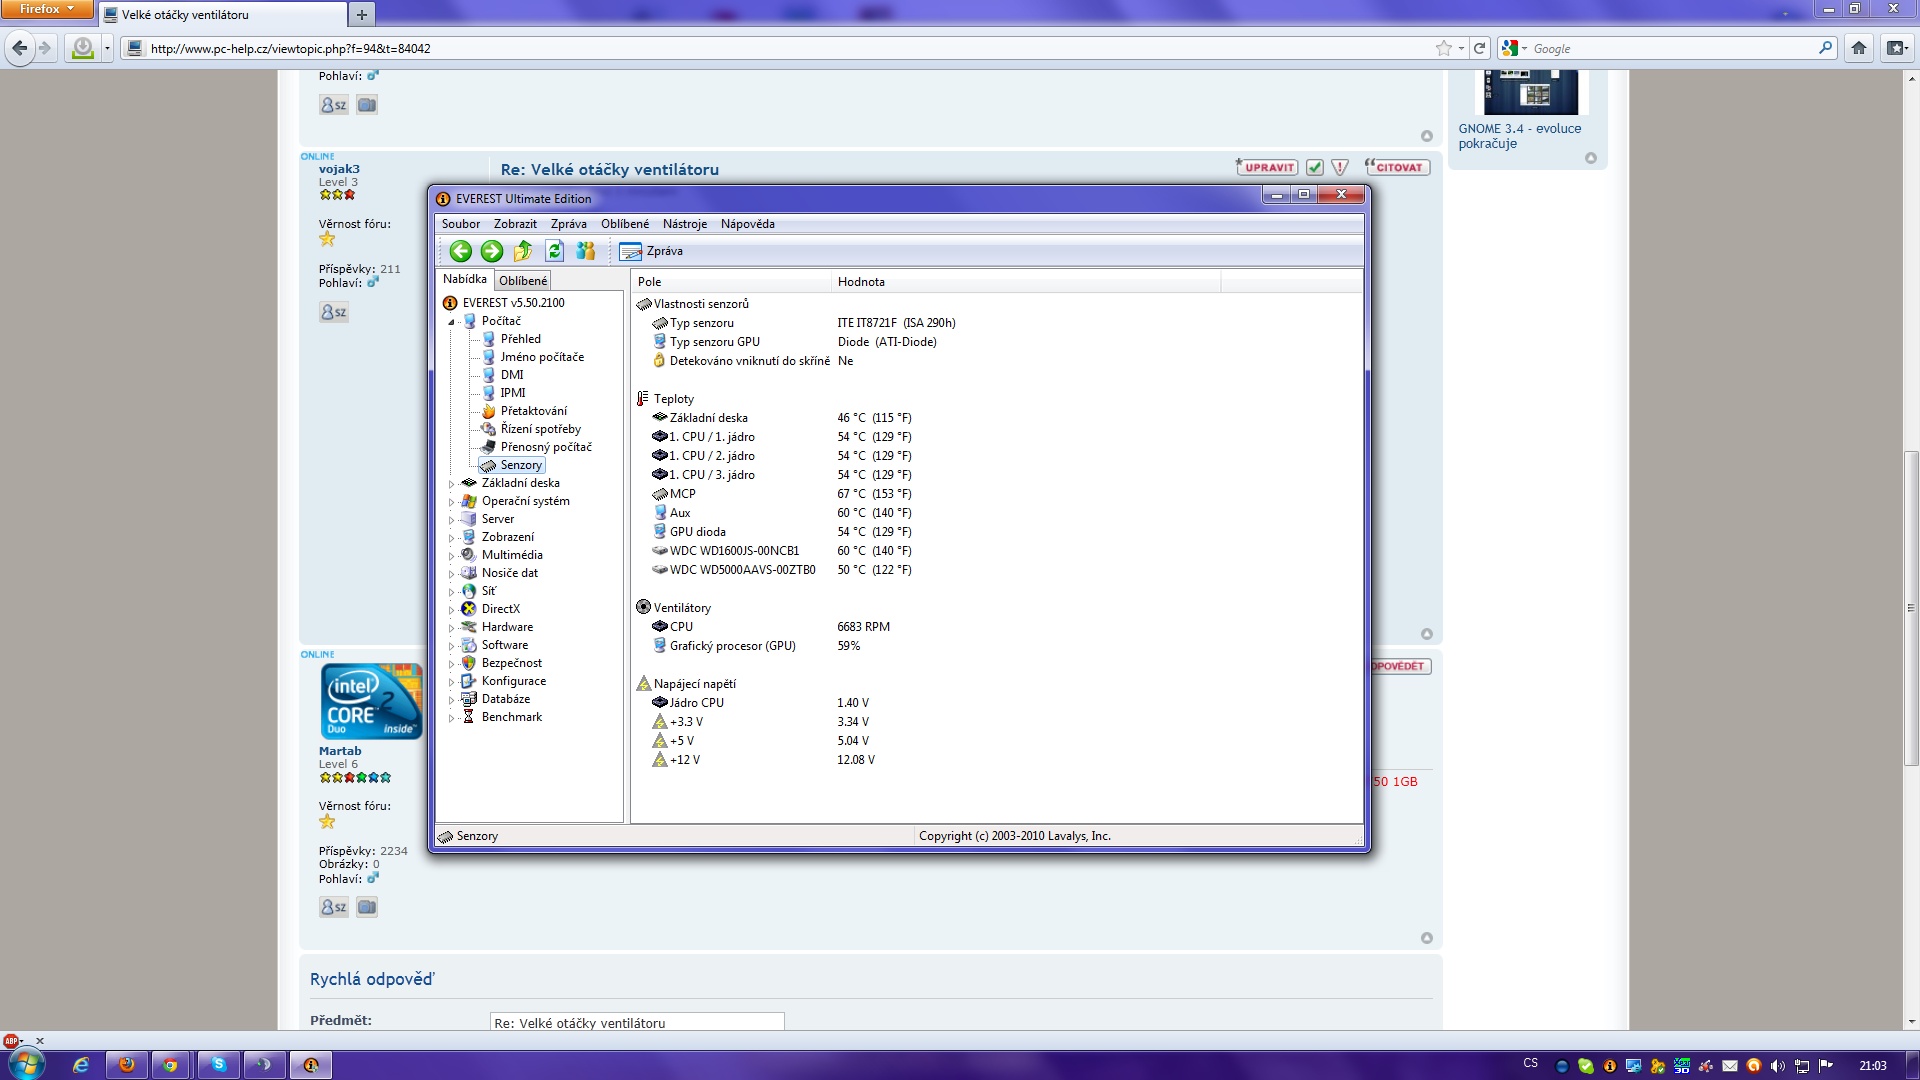The width and height of the screenshot is (1920, 1080).
Task: Click the Zpráva report icon in the toolbar
Action: coord(630,251)
